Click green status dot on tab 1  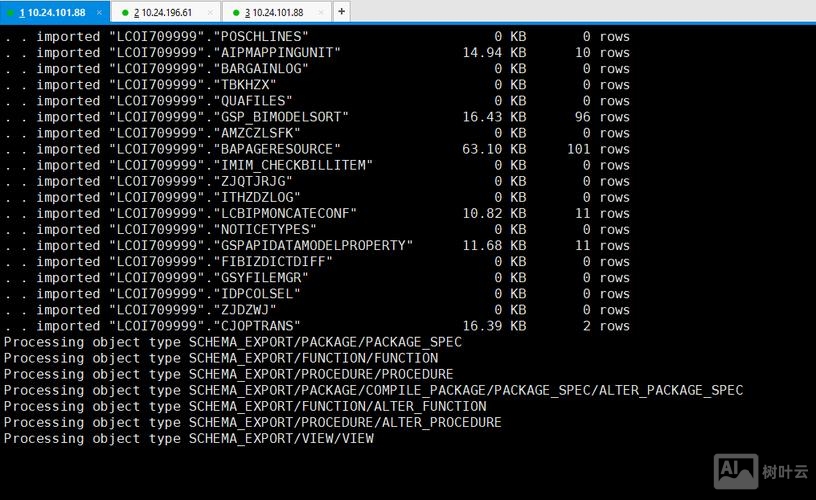point(11,13)
